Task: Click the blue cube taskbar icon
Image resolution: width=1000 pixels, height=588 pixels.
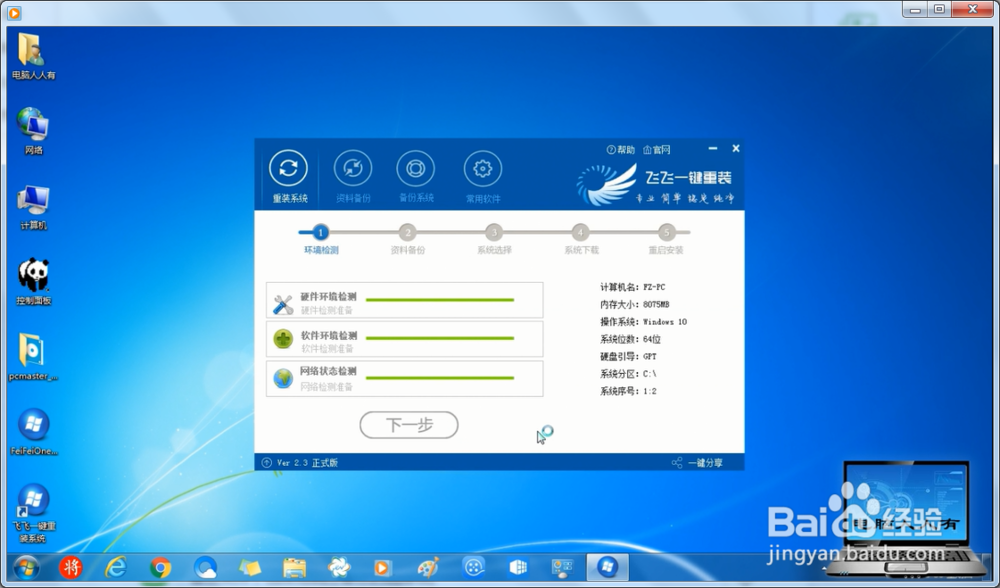Action: point(518,567)
